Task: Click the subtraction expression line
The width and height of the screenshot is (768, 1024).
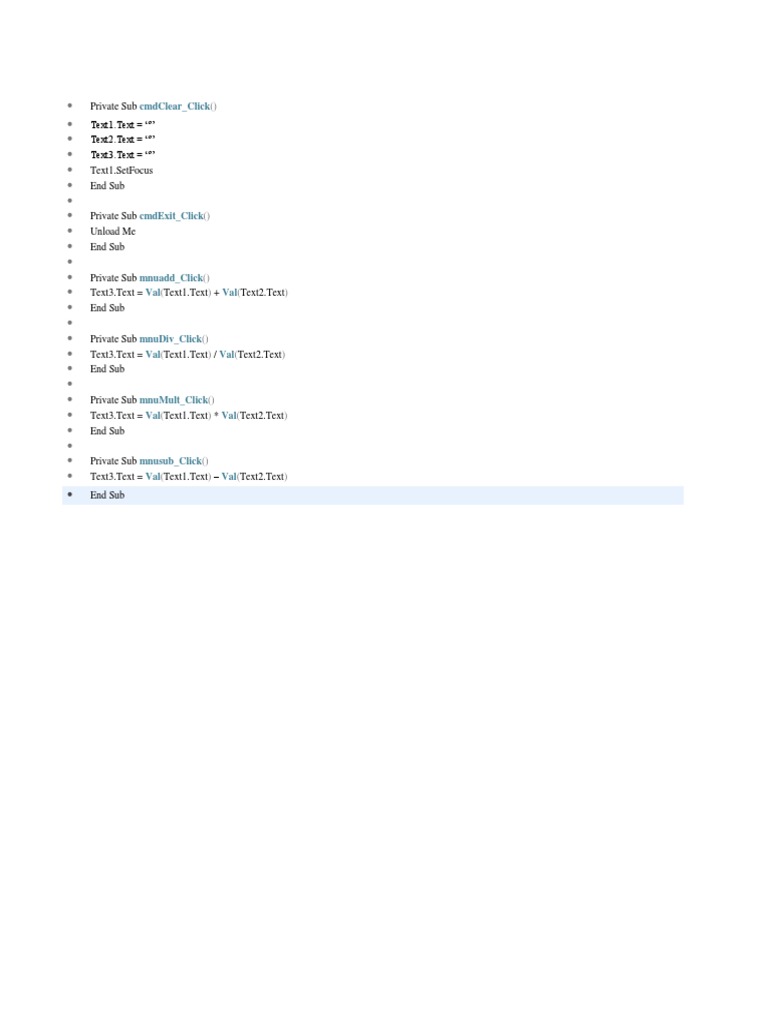Action: click(x=189, y=477)
